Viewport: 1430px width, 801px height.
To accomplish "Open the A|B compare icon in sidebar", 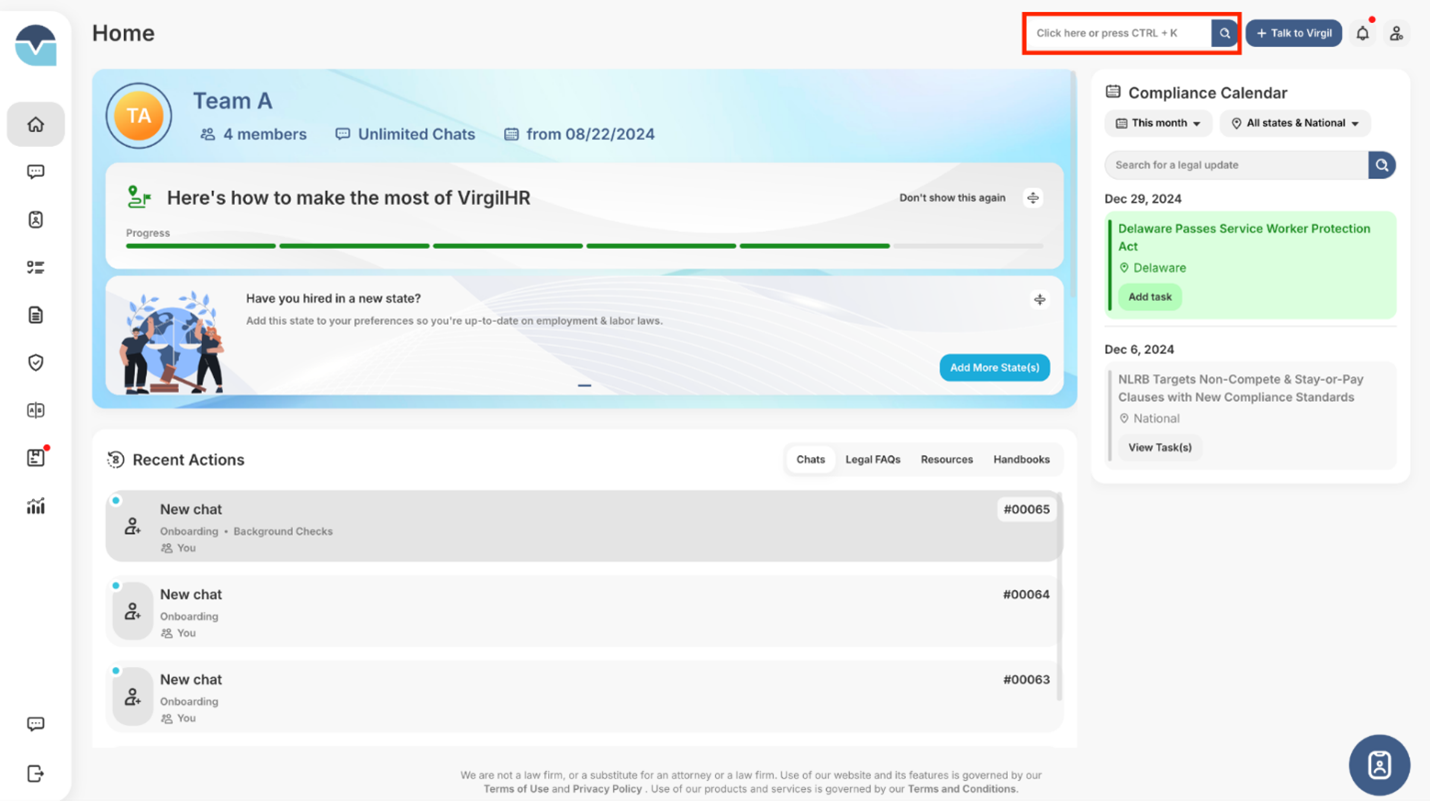I will click(x=36, y=410).
